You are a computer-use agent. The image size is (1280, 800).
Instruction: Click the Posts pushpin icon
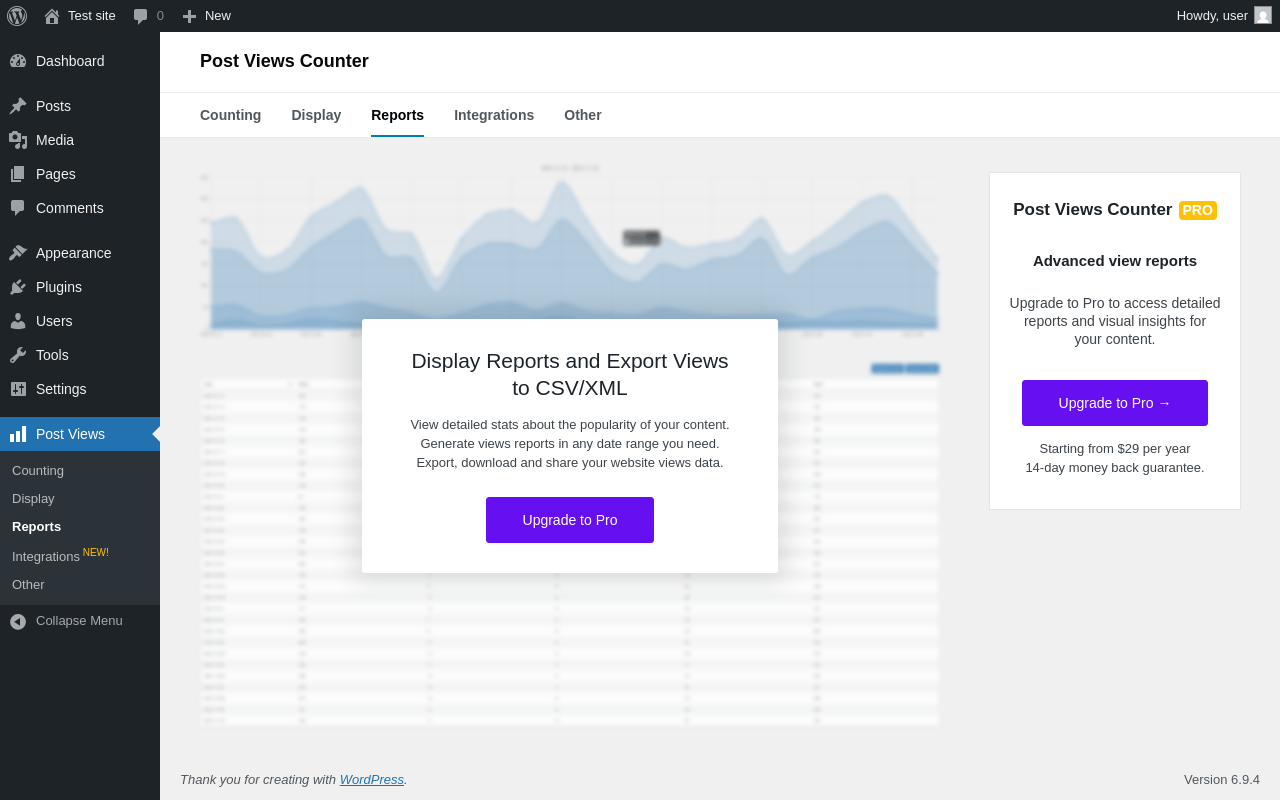coord(18,106)
